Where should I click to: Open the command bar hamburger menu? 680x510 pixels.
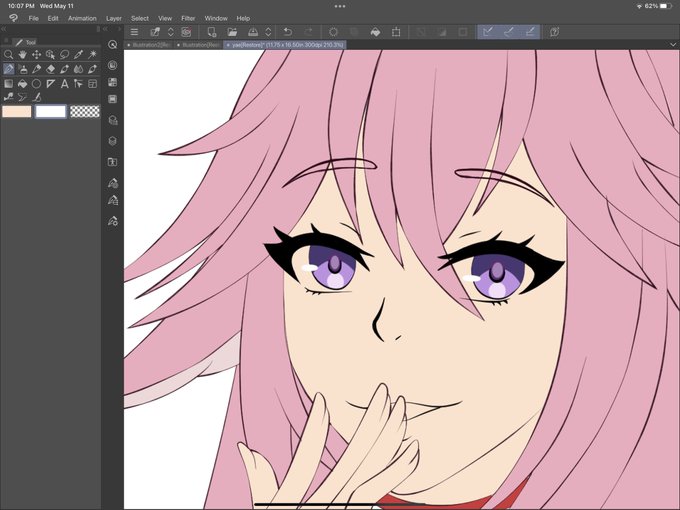134,32
